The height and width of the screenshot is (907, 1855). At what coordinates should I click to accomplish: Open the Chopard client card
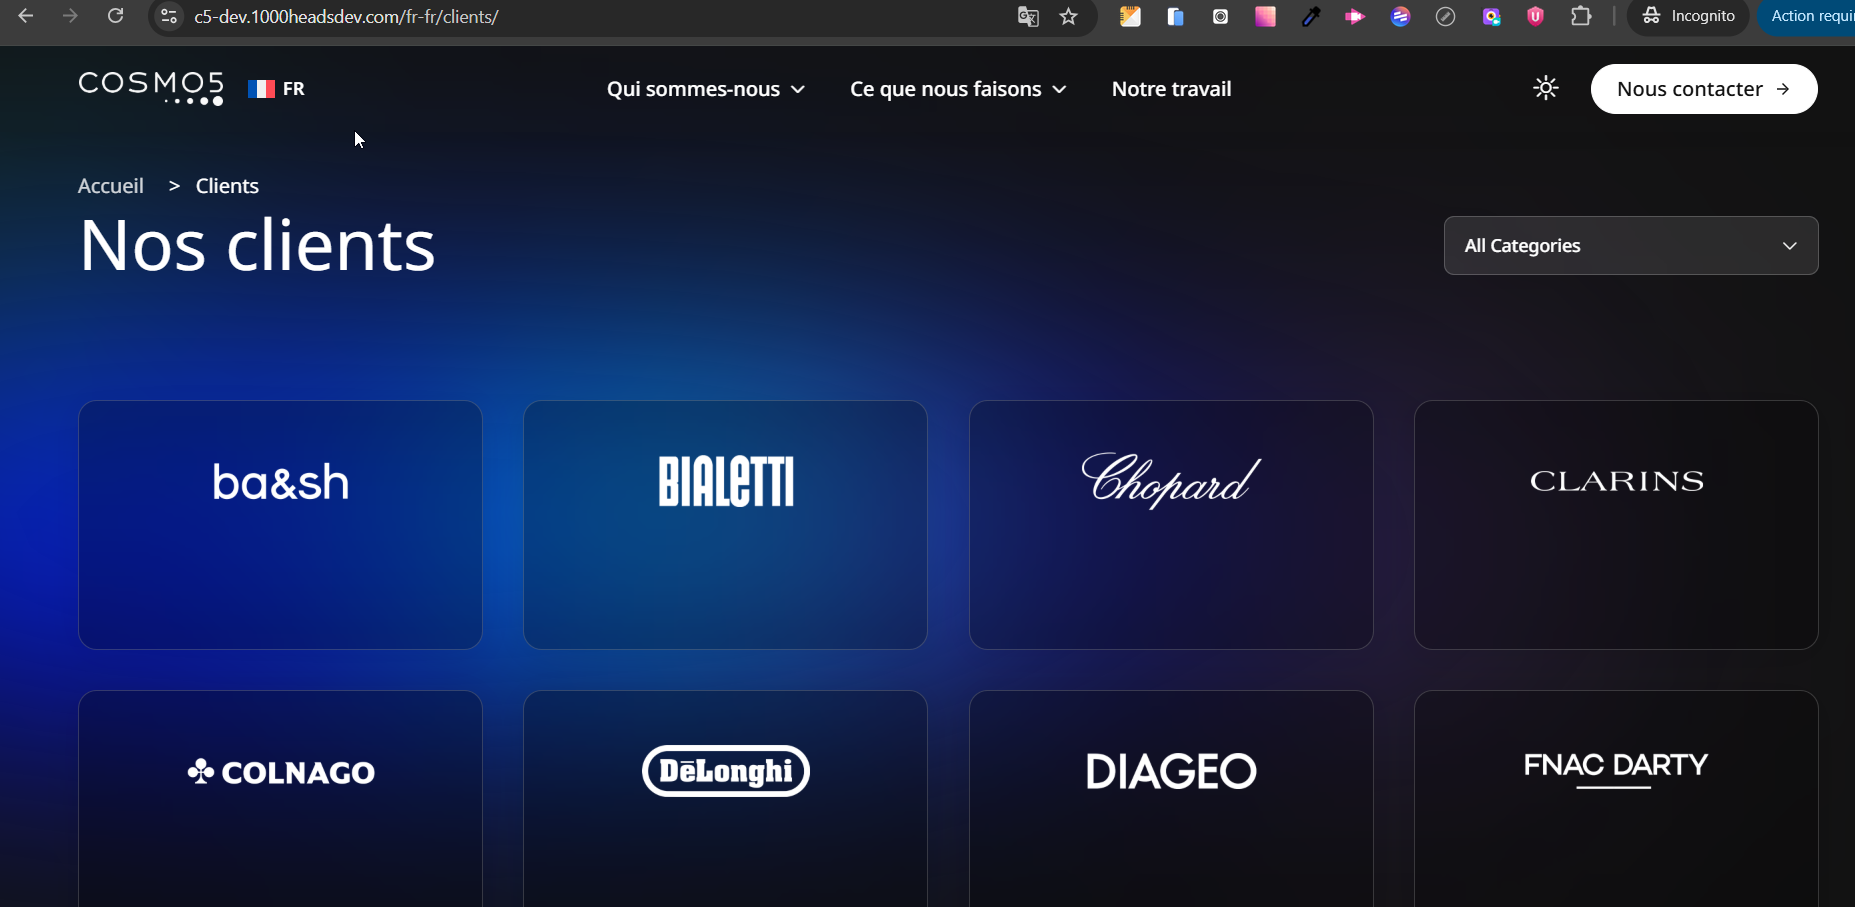pyautogui.click(x=1171, y=525)
